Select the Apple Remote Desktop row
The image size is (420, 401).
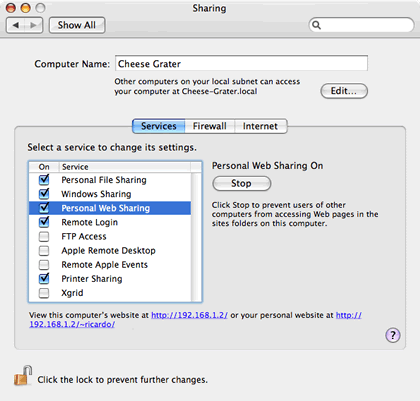[x=110, y=250]
